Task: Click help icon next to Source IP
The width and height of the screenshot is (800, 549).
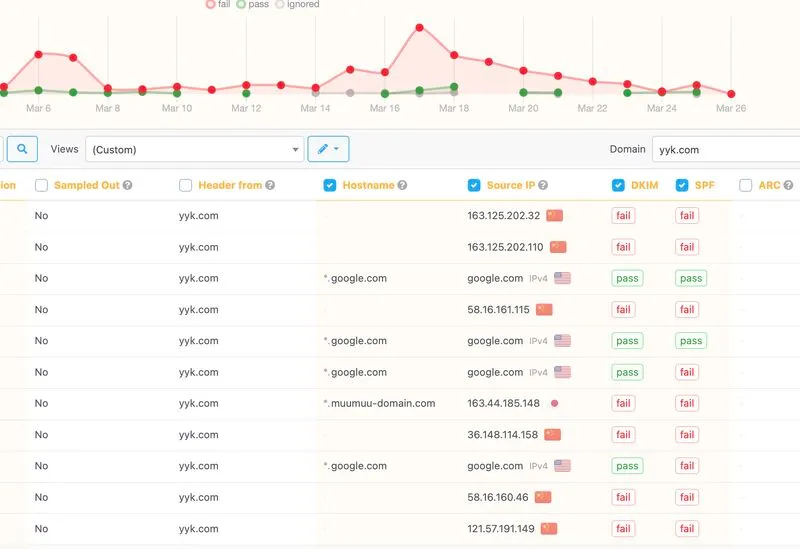Action: click(543, 185)
